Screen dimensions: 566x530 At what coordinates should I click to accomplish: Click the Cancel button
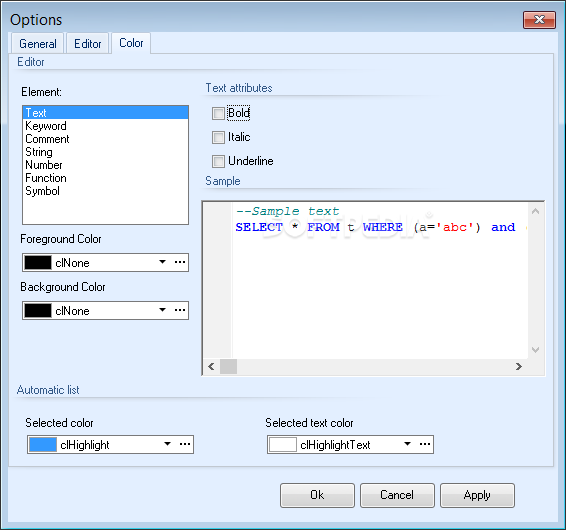click(x=397, y=495)
